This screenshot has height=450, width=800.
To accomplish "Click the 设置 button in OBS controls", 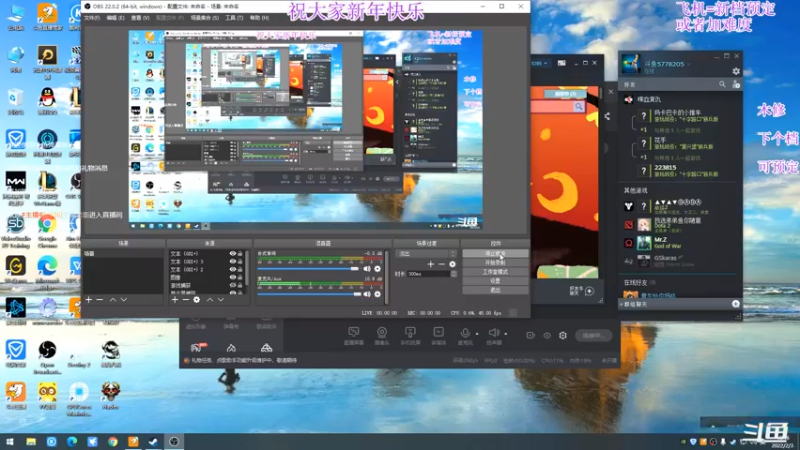I will [x=495, y=281].
